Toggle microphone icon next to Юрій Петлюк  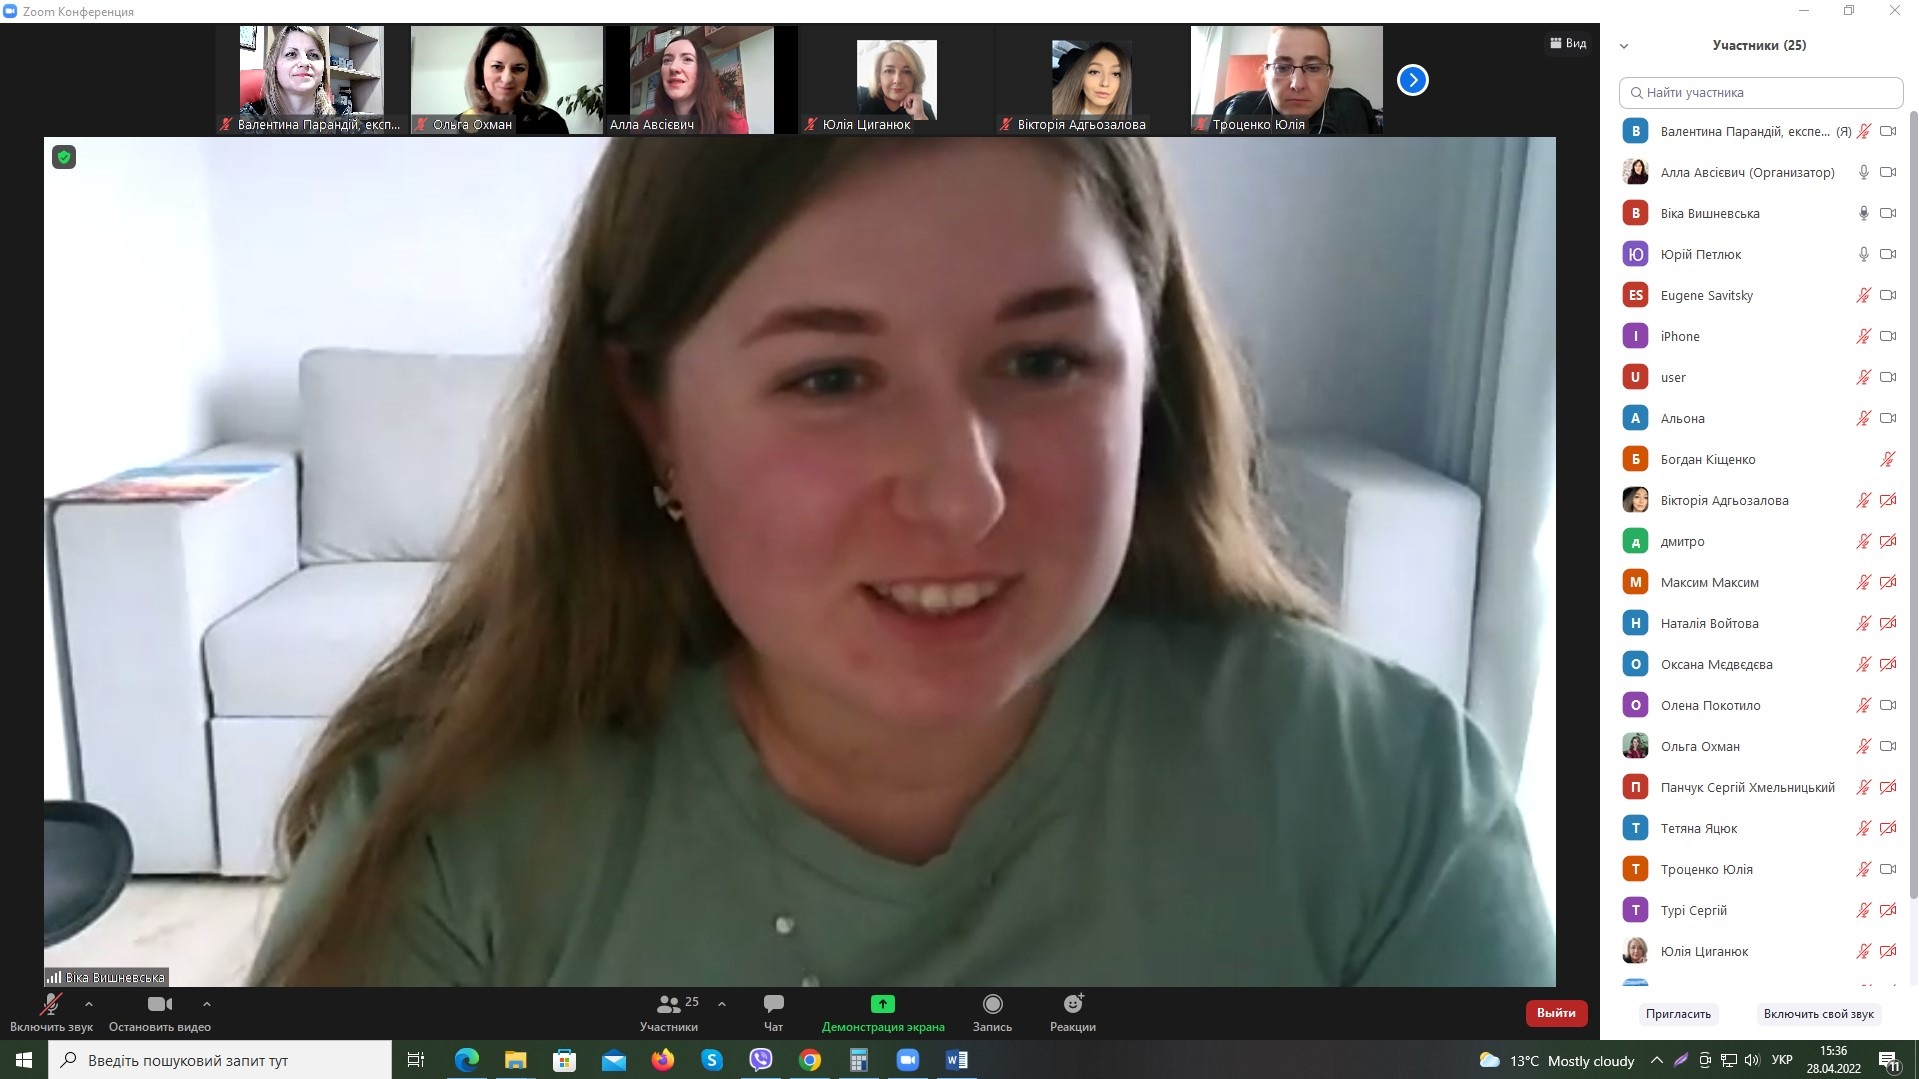coord(1863,254)
